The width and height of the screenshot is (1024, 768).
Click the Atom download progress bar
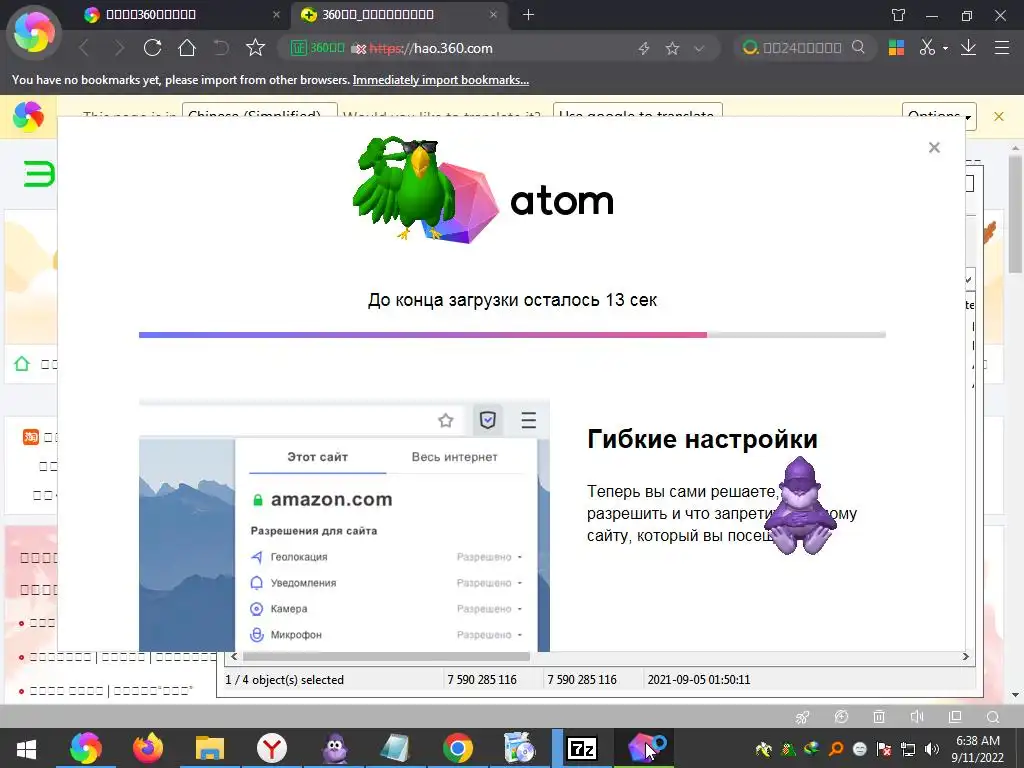click(512, 335)
